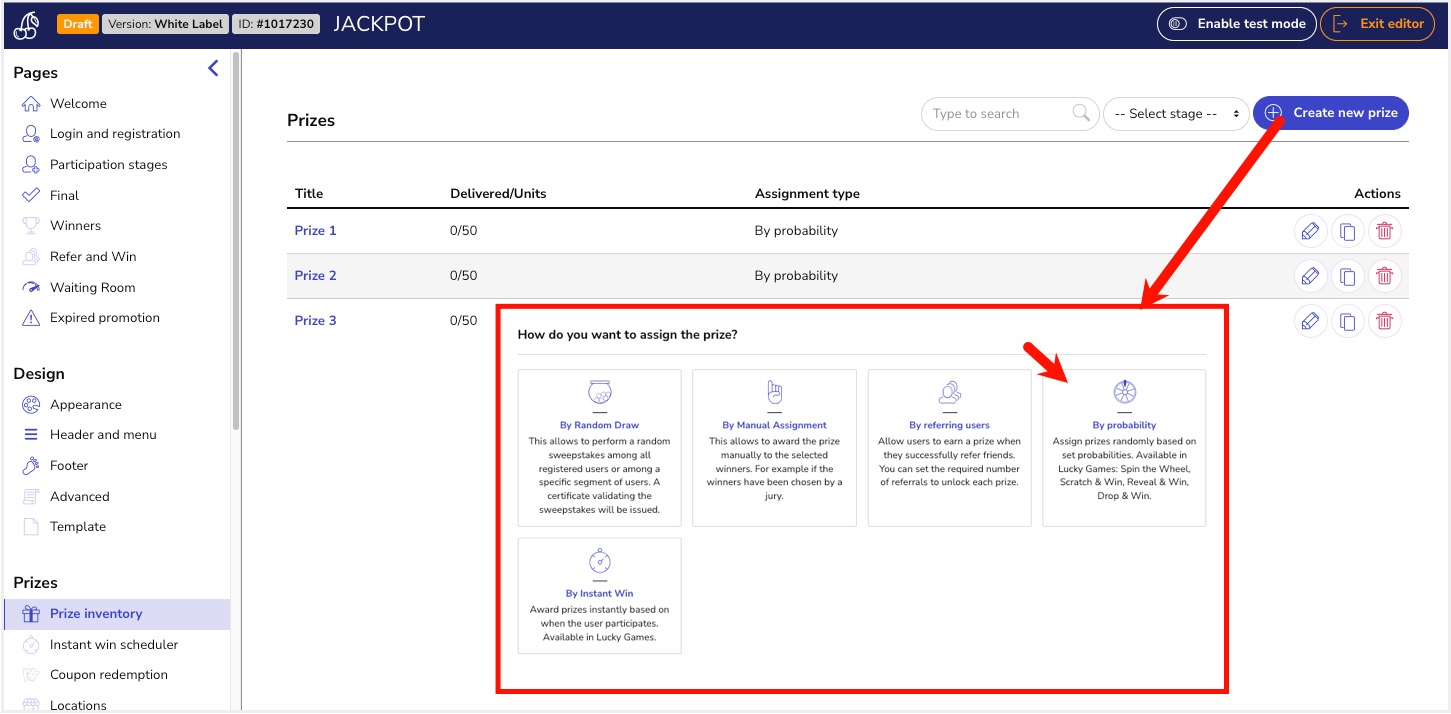Duplicate Prize 2 using the copy icon
This screenshot has width=1451, height=714.
pyautogui.click(x=1347, y=276)
